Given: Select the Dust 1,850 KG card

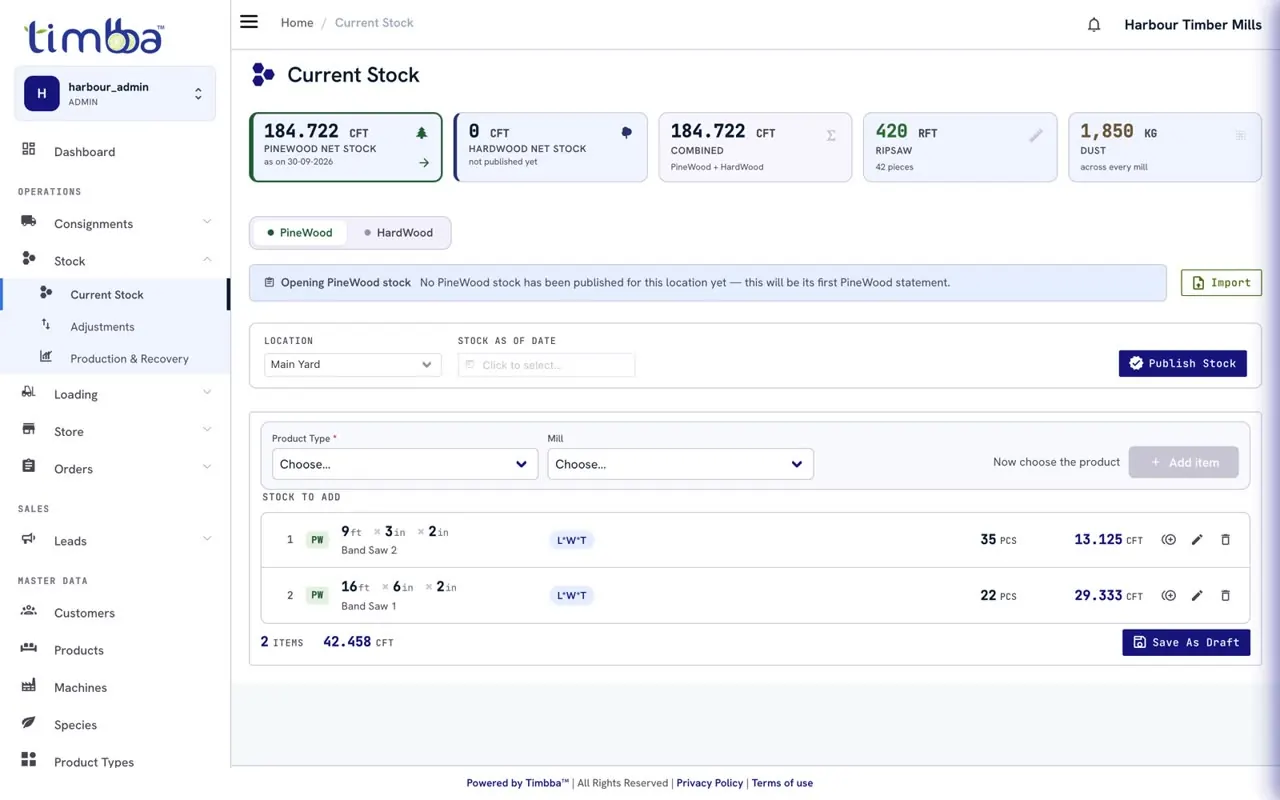Looking at the screenshot, I should pos(1165,147).
